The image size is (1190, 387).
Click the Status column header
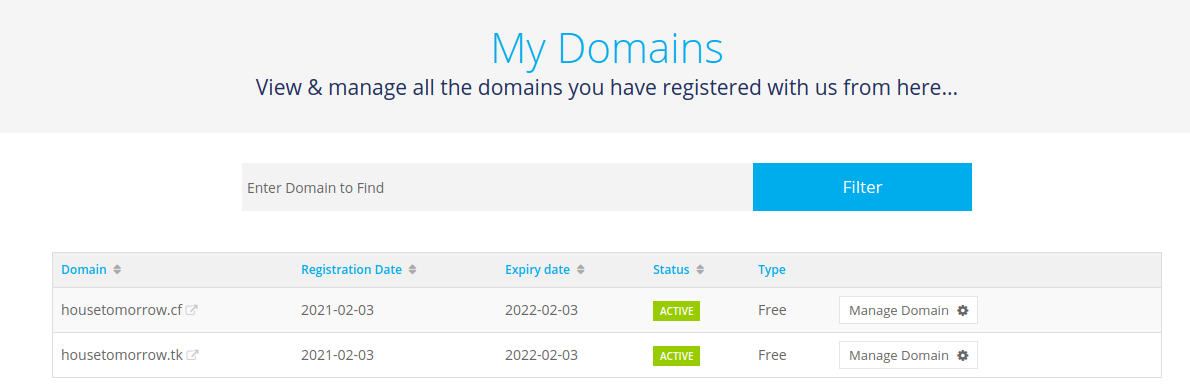click(x=671, y=269)
